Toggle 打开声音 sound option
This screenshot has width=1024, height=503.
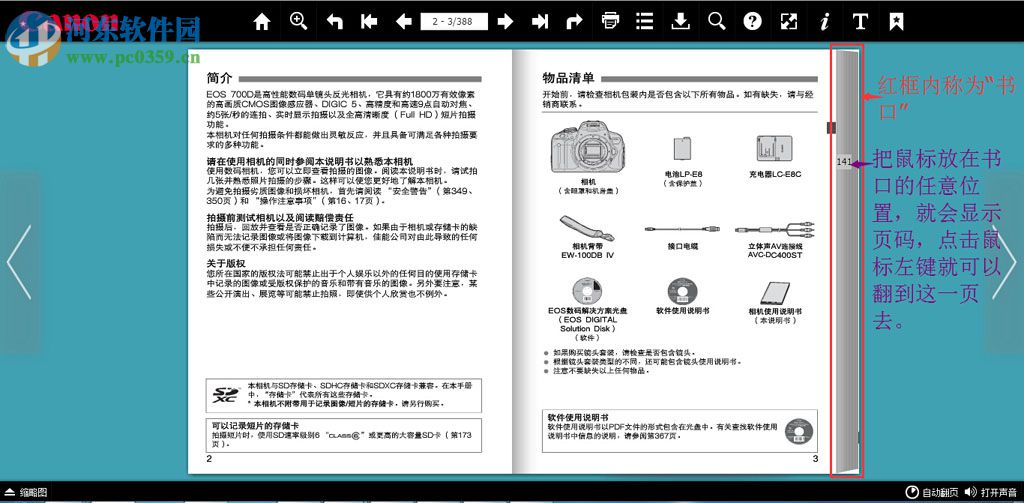[991, 492]
